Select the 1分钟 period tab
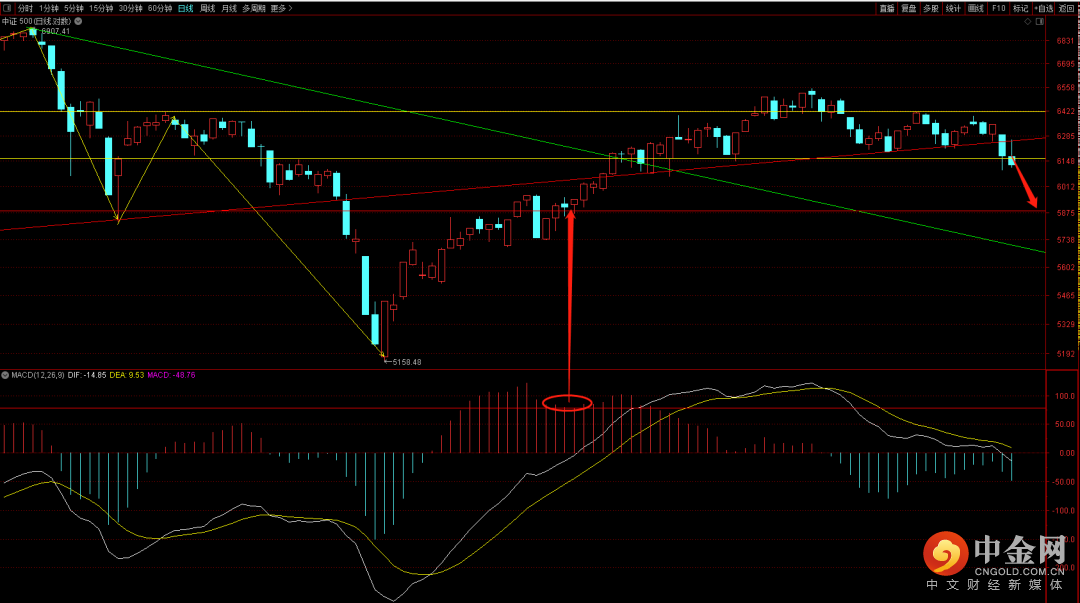The image size is (1080, 603). (x=48, y=8)
